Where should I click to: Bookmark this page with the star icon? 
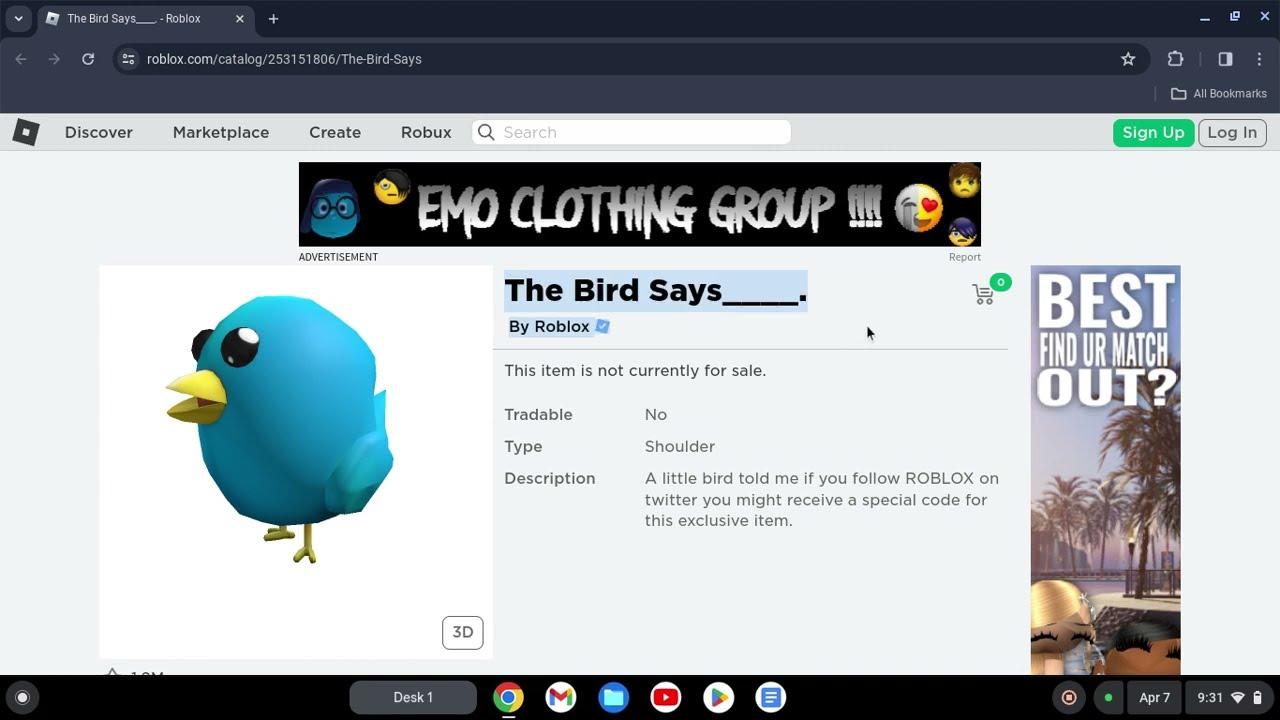(1128, 59)
